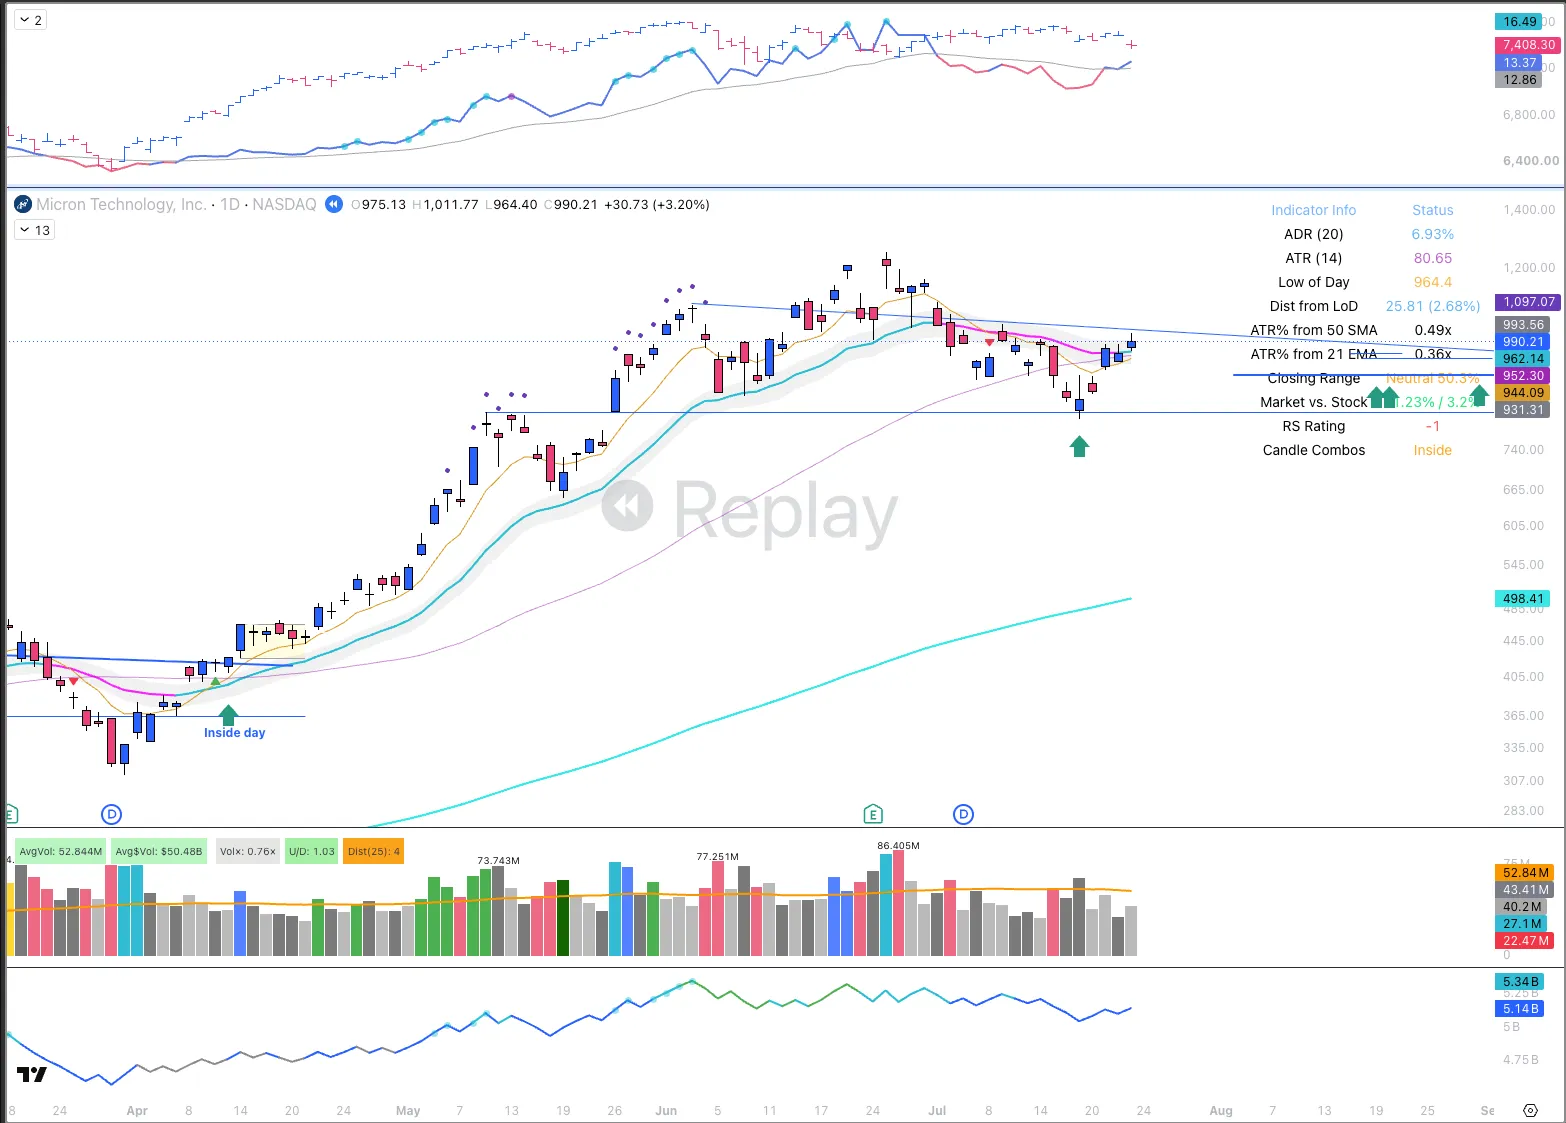1566x1123 pixels.
Task: Click the cyan 498.41 price label
Action: click(x=1523, y=599)
